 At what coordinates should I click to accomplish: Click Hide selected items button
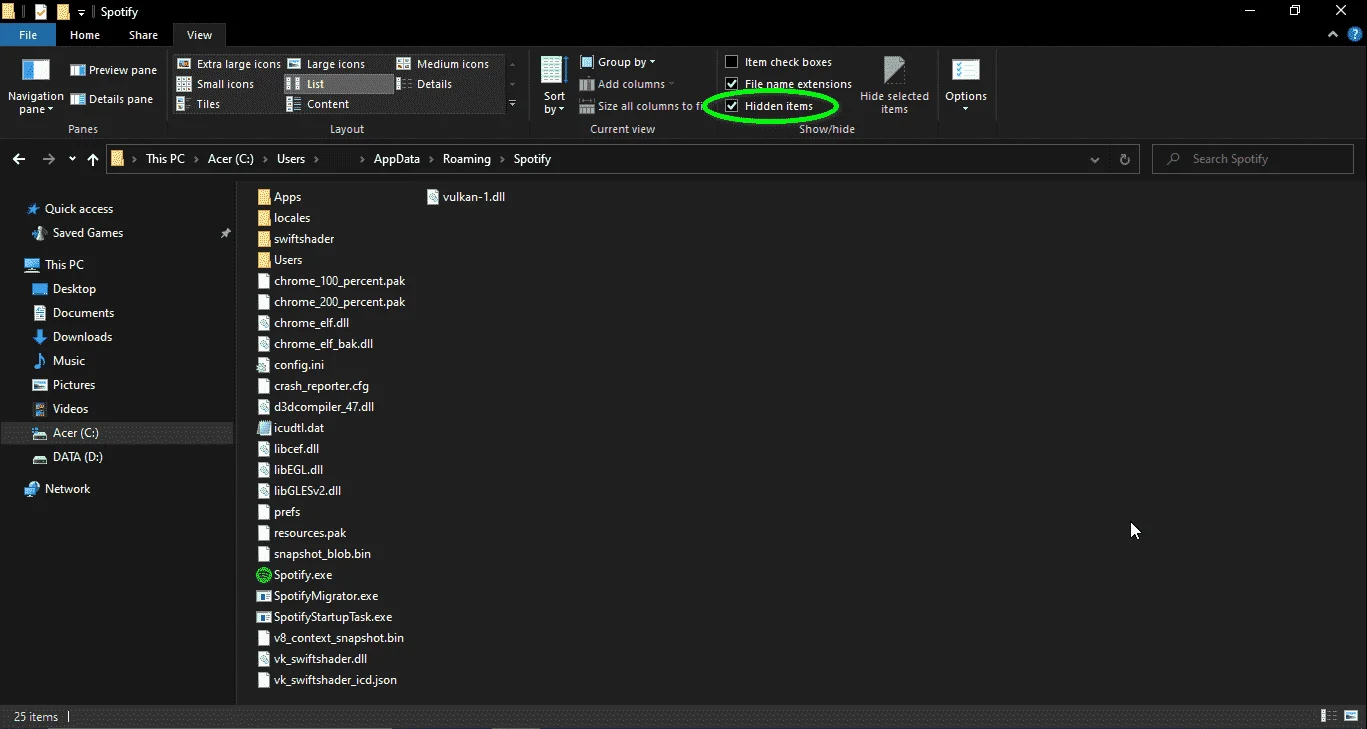pyautogui.click(x=894, y=85)
